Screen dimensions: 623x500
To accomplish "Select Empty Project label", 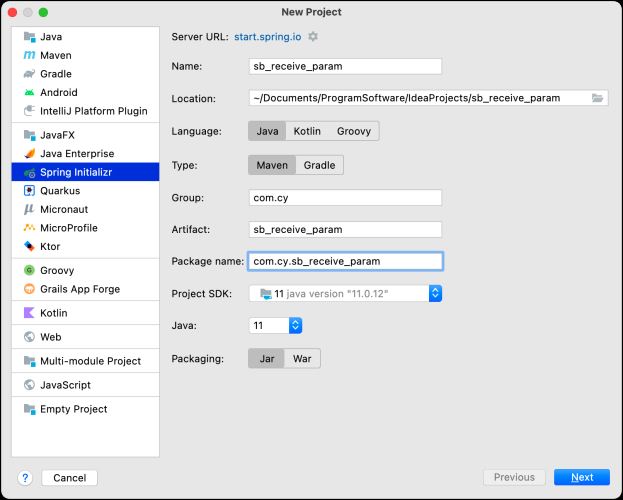I will (74, 409).
